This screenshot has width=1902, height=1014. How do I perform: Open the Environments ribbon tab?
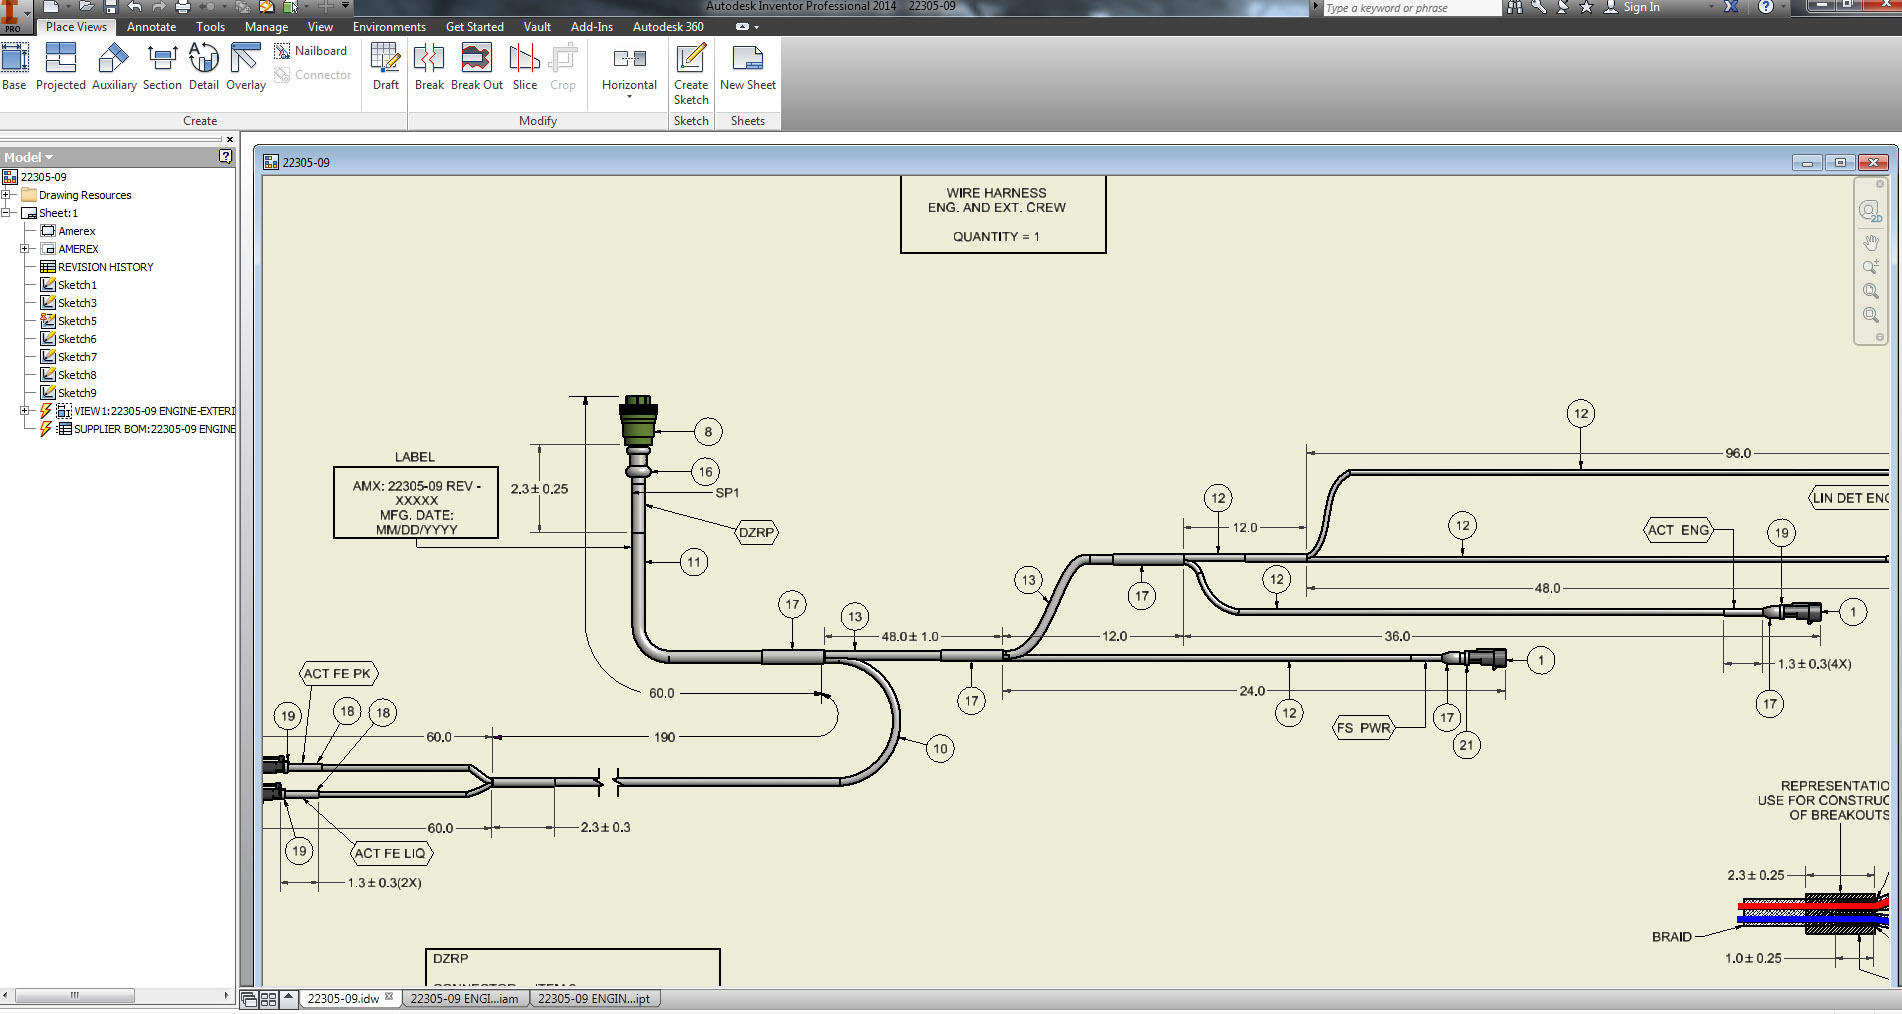point(389,27)
